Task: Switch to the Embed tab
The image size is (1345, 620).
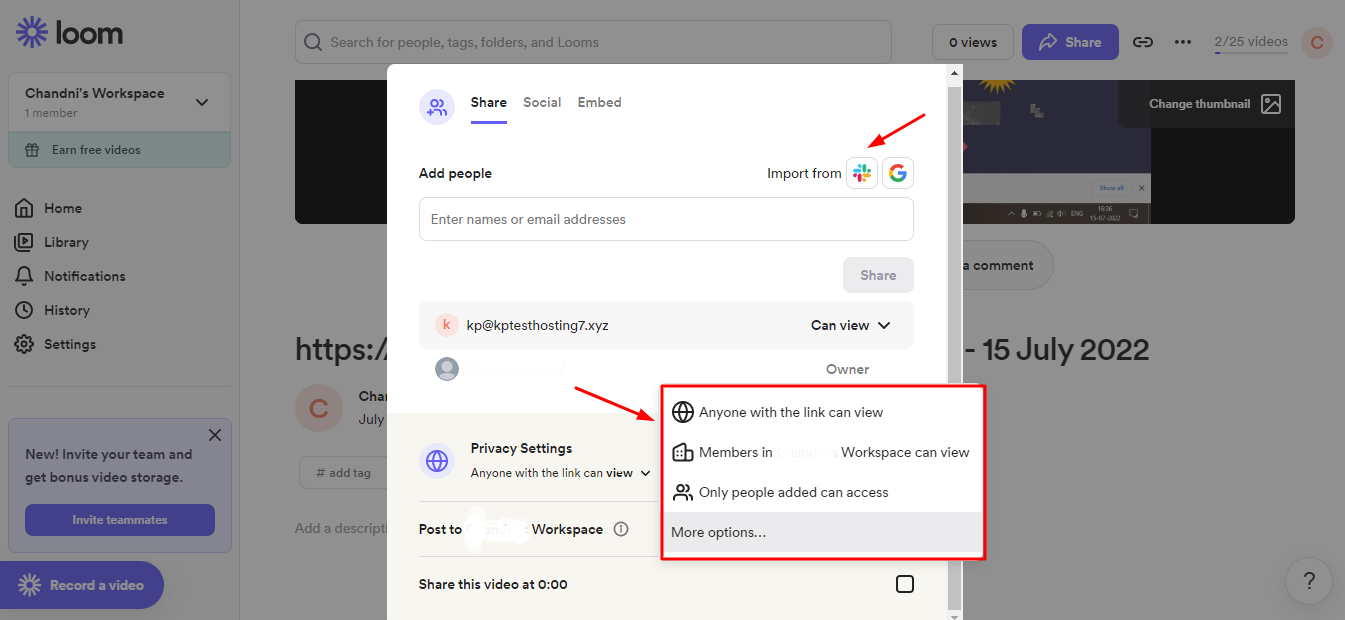Action: (599, 102)
